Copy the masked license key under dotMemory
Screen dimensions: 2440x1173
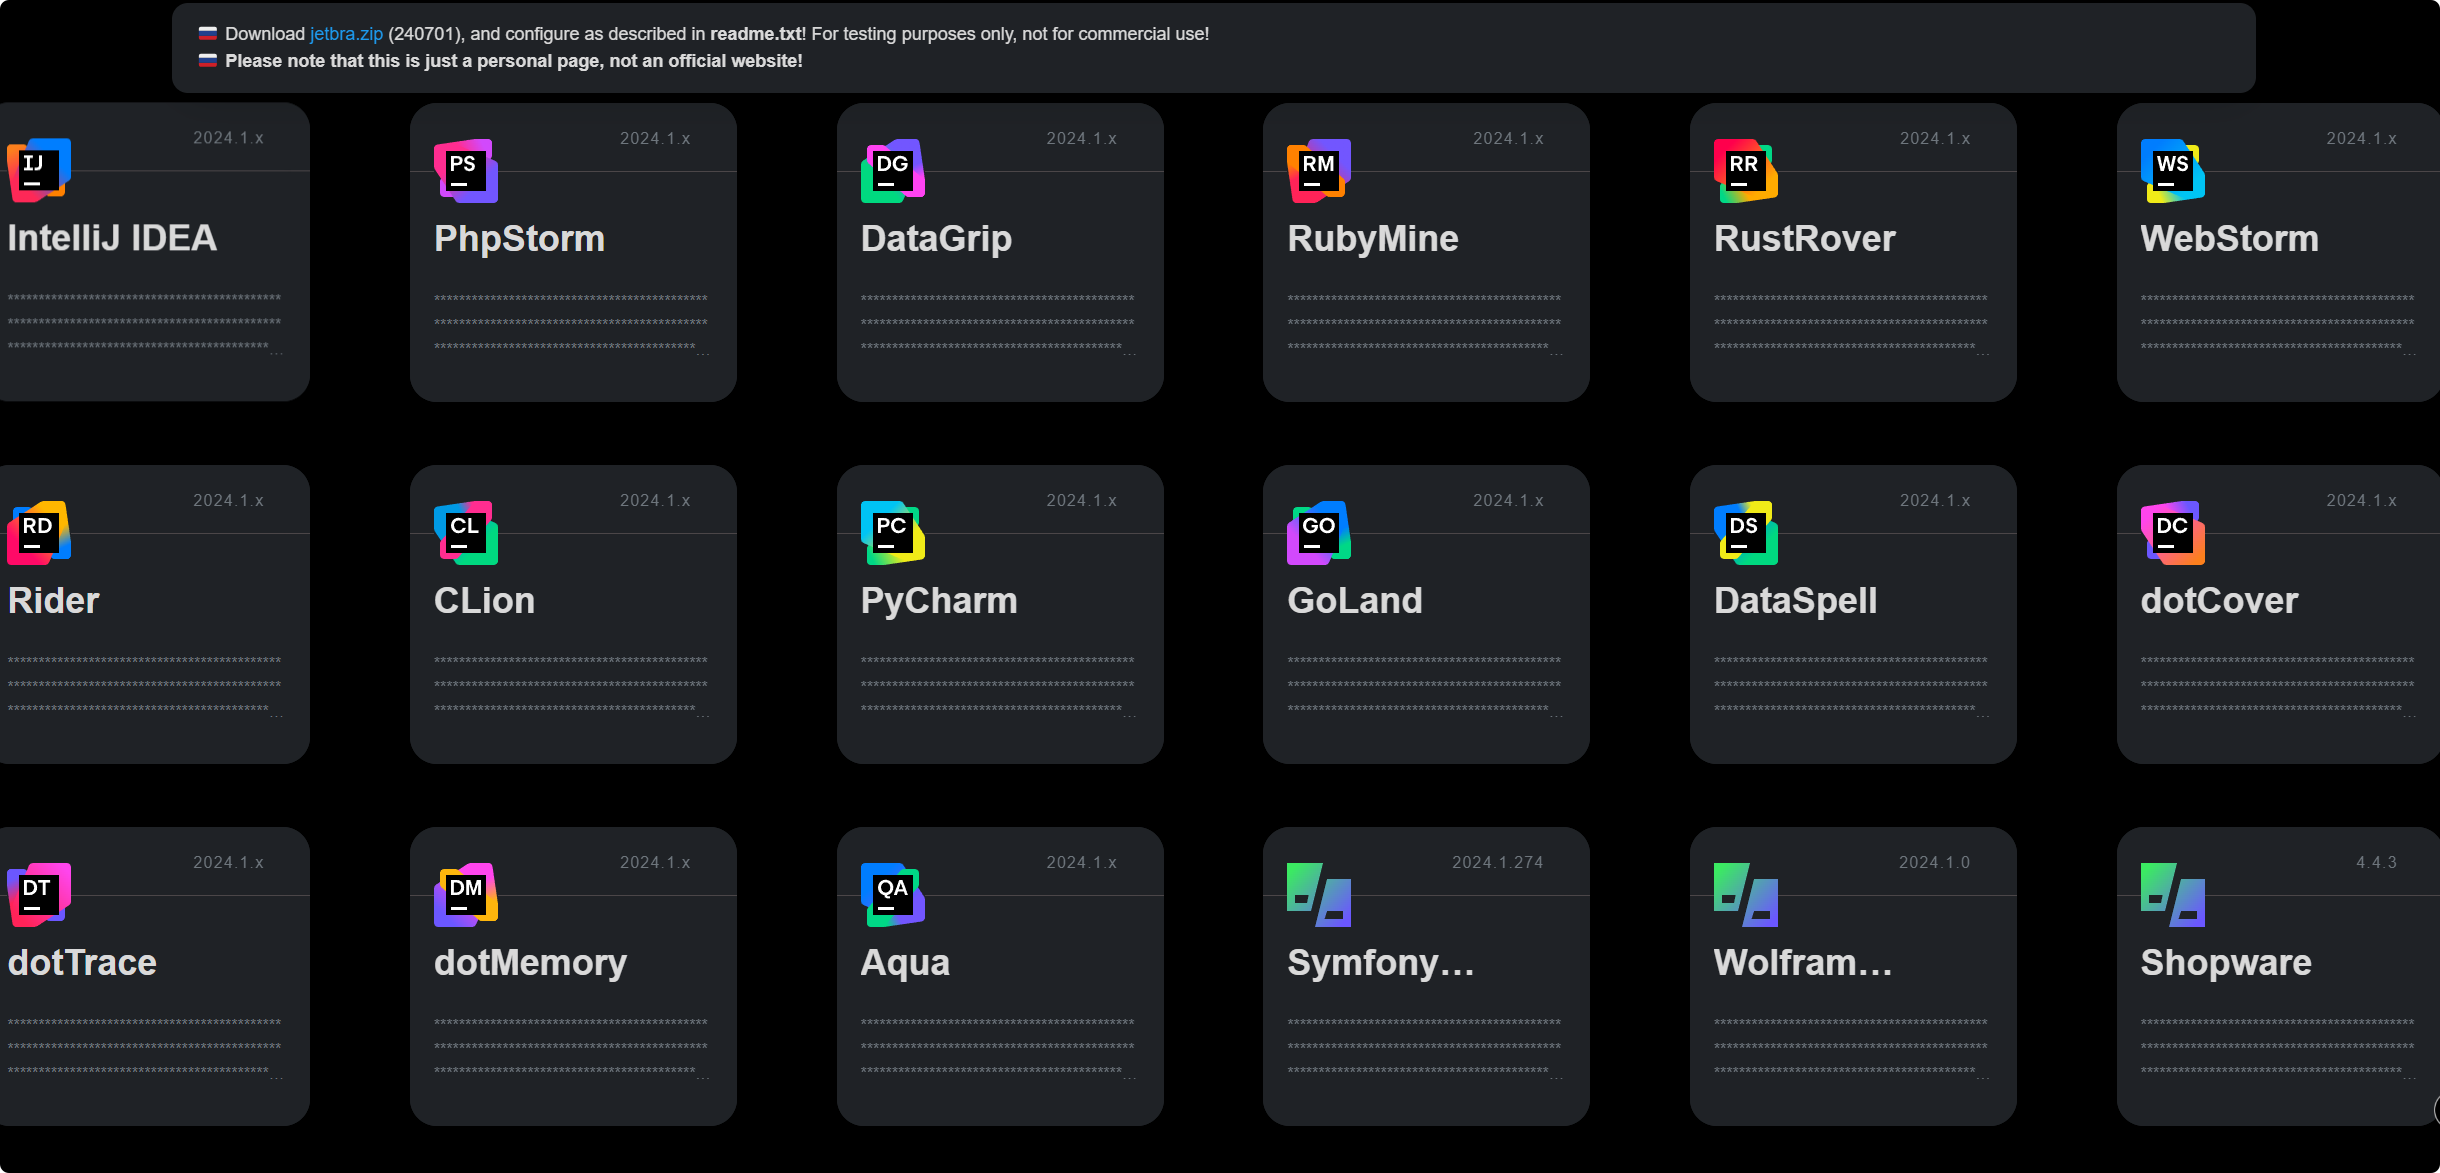pyautogui.click(x=572, y=1047)
